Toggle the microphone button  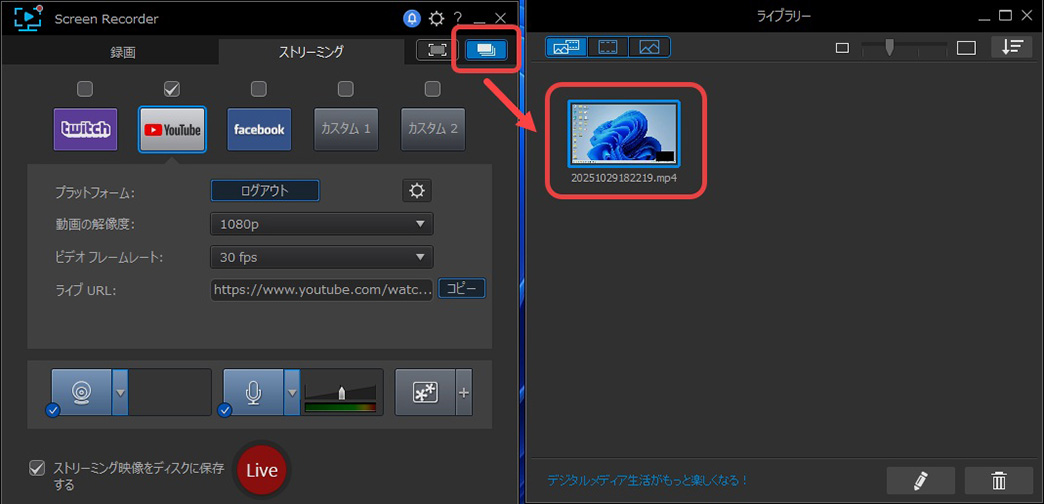(253, 392)
